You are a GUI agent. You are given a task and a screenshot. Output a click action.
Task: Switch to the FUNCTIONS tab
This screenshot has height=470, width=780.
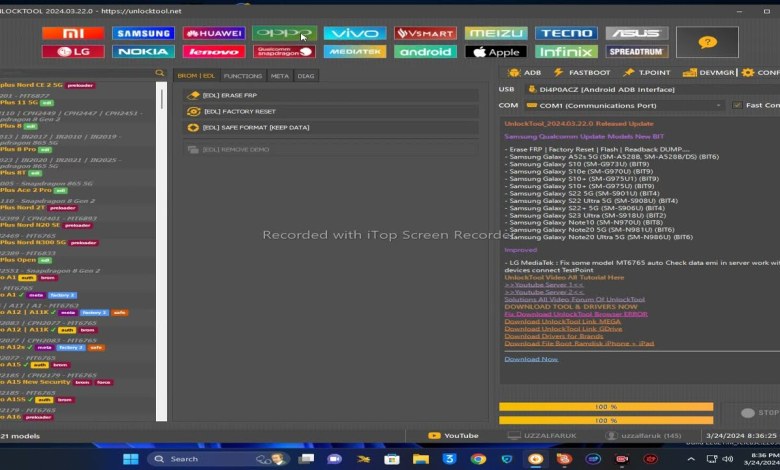click(243, 76)
